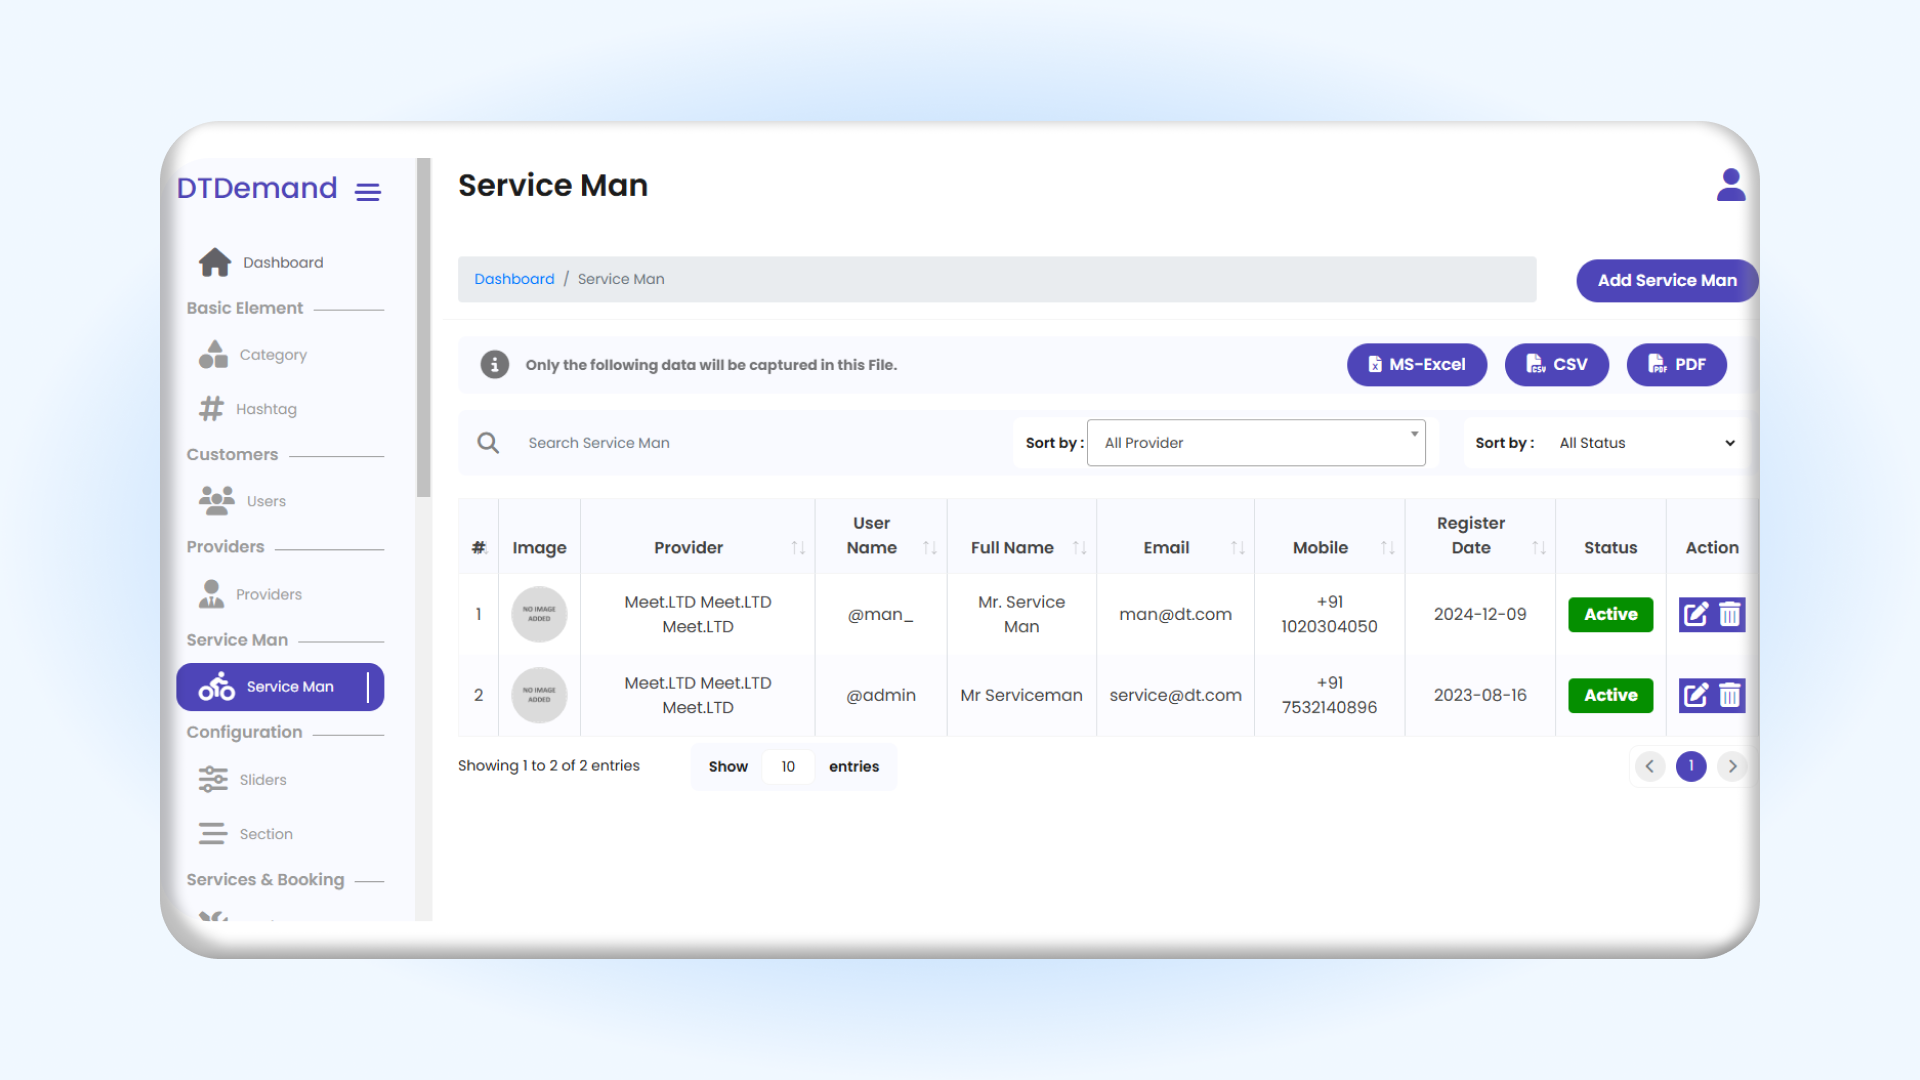Edit the first service man entry
The height and width of the screenshot is (1080, 1920).
[1696, 614]
